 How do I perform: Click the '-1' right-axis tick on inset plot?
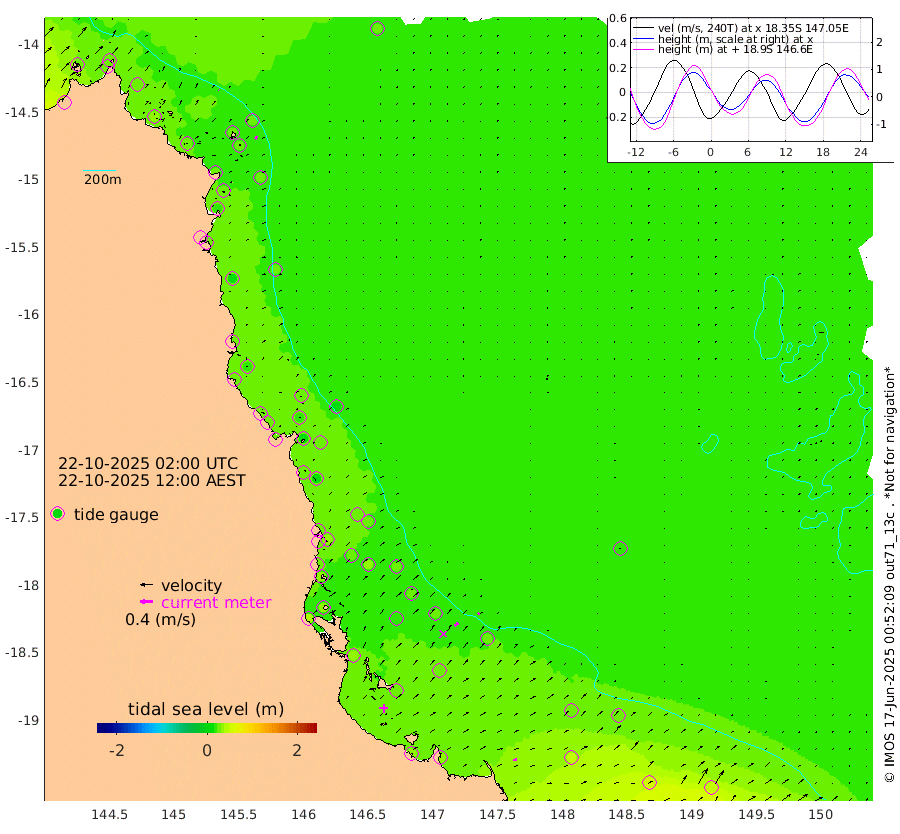(x=880, y=124)
